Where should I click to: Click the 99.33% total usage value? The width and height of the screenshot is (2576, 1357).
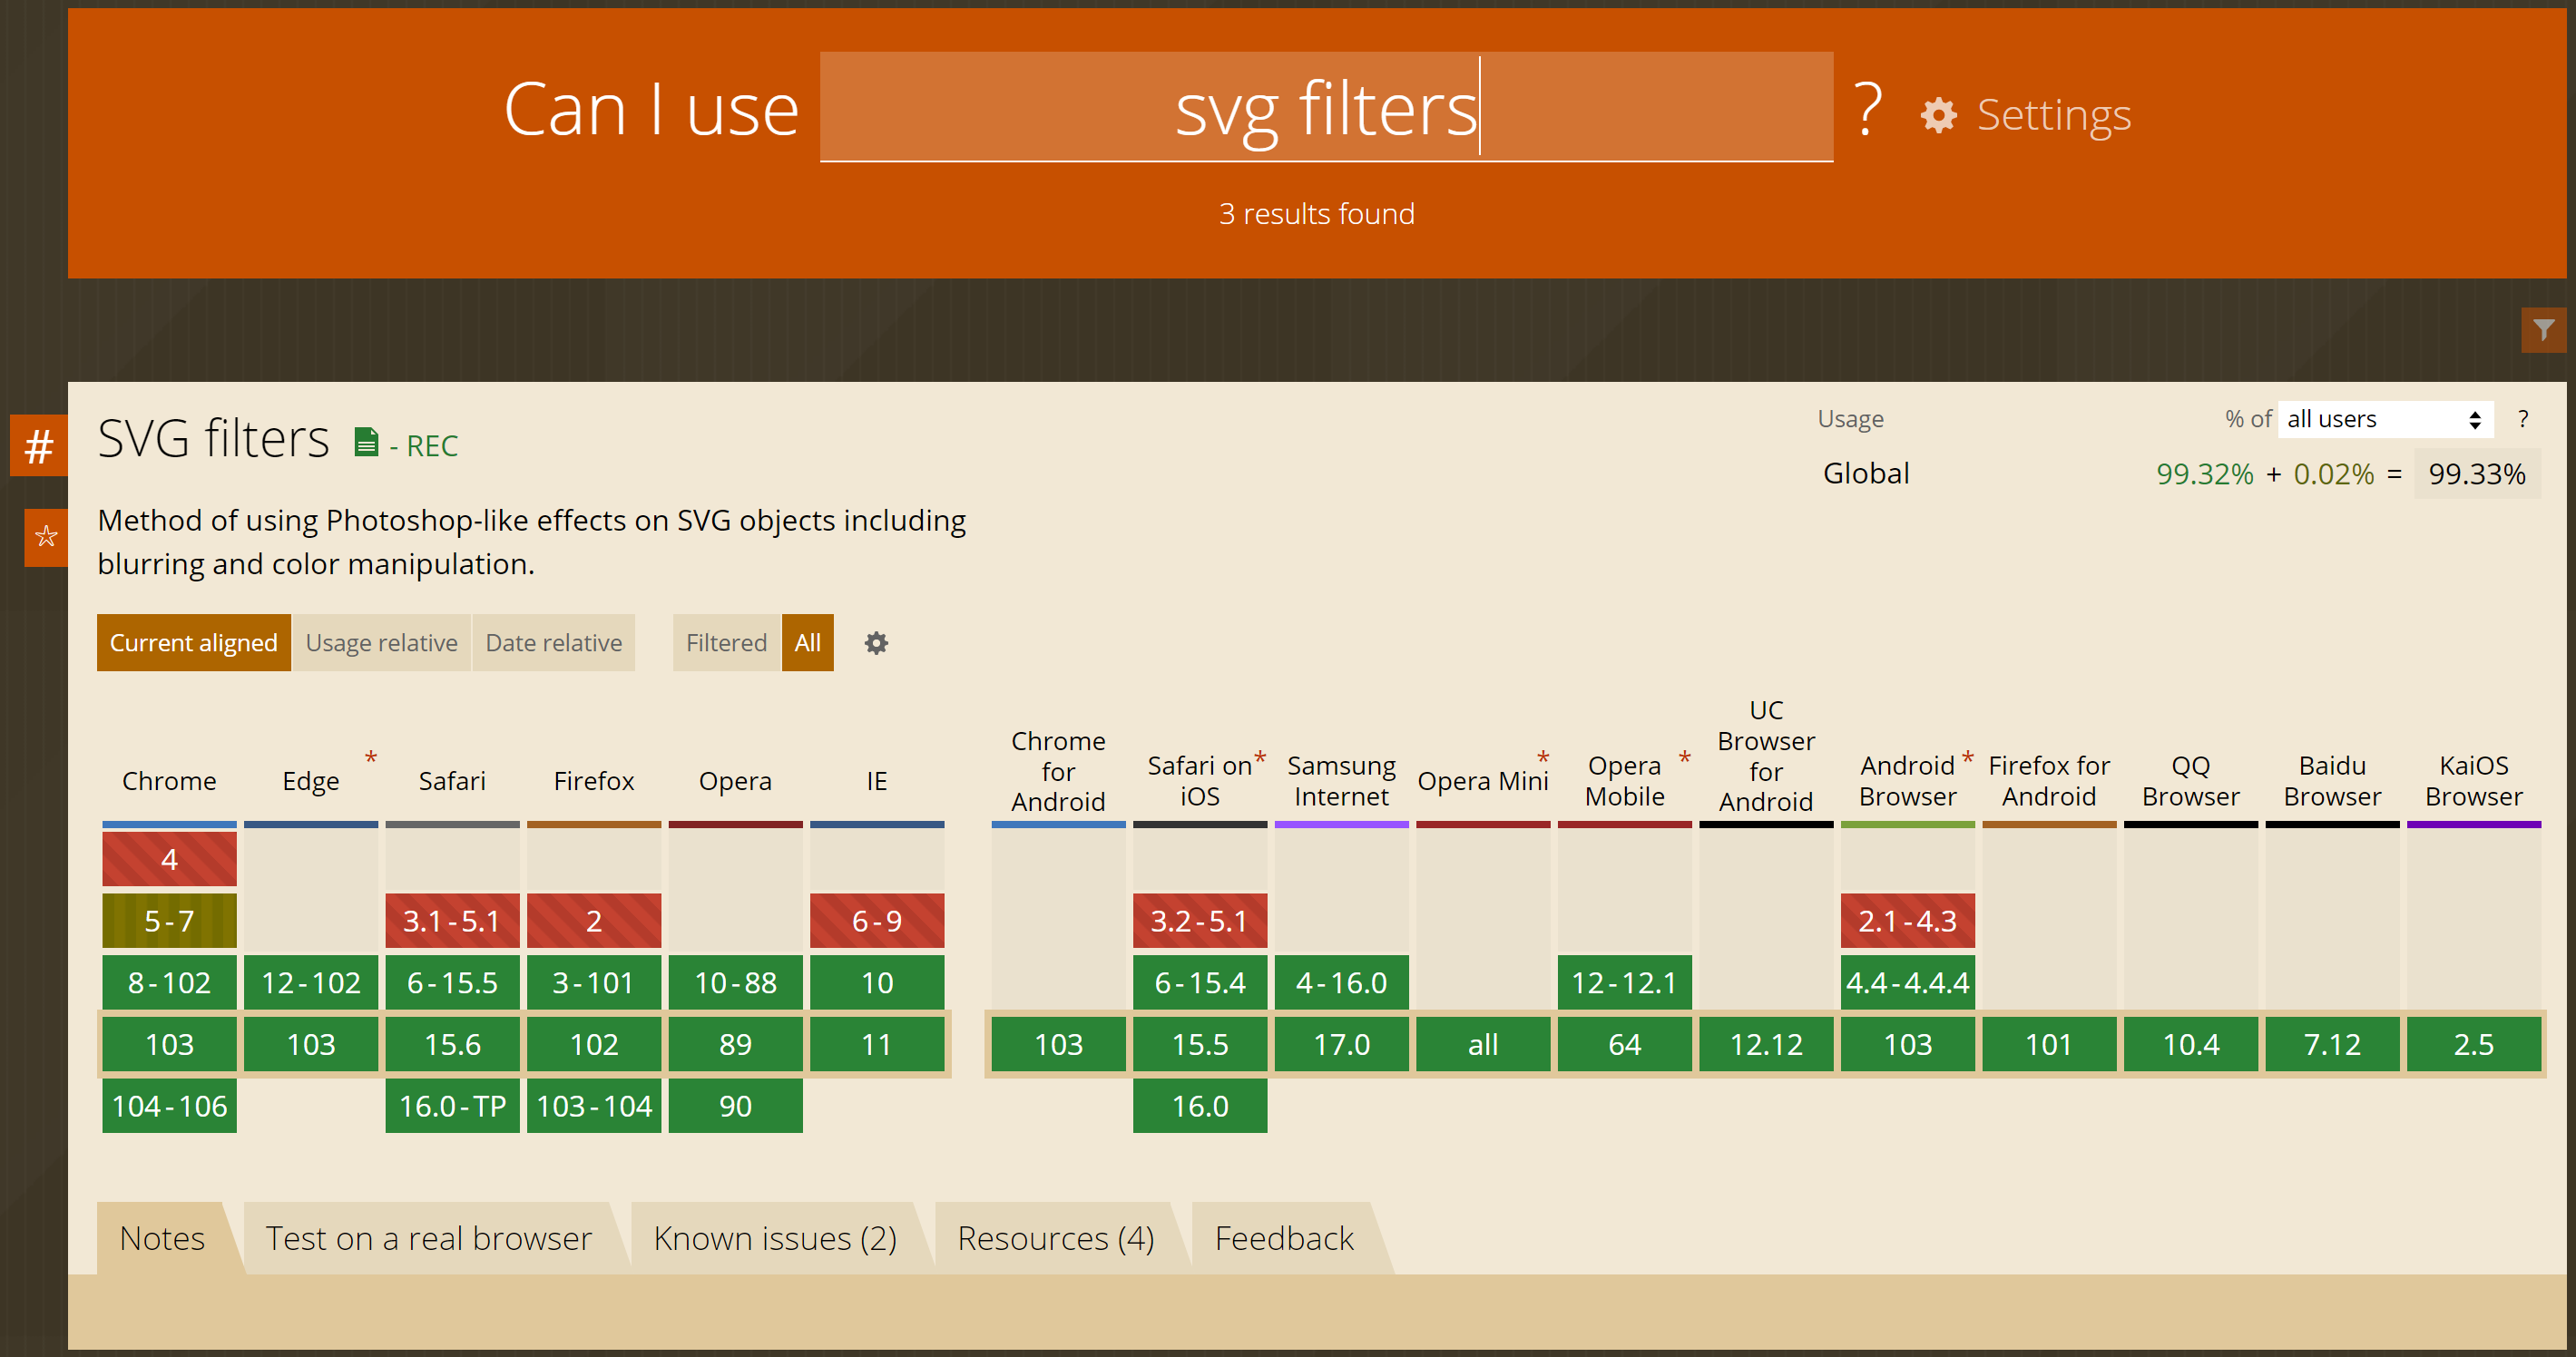[x=2477, y=474]
